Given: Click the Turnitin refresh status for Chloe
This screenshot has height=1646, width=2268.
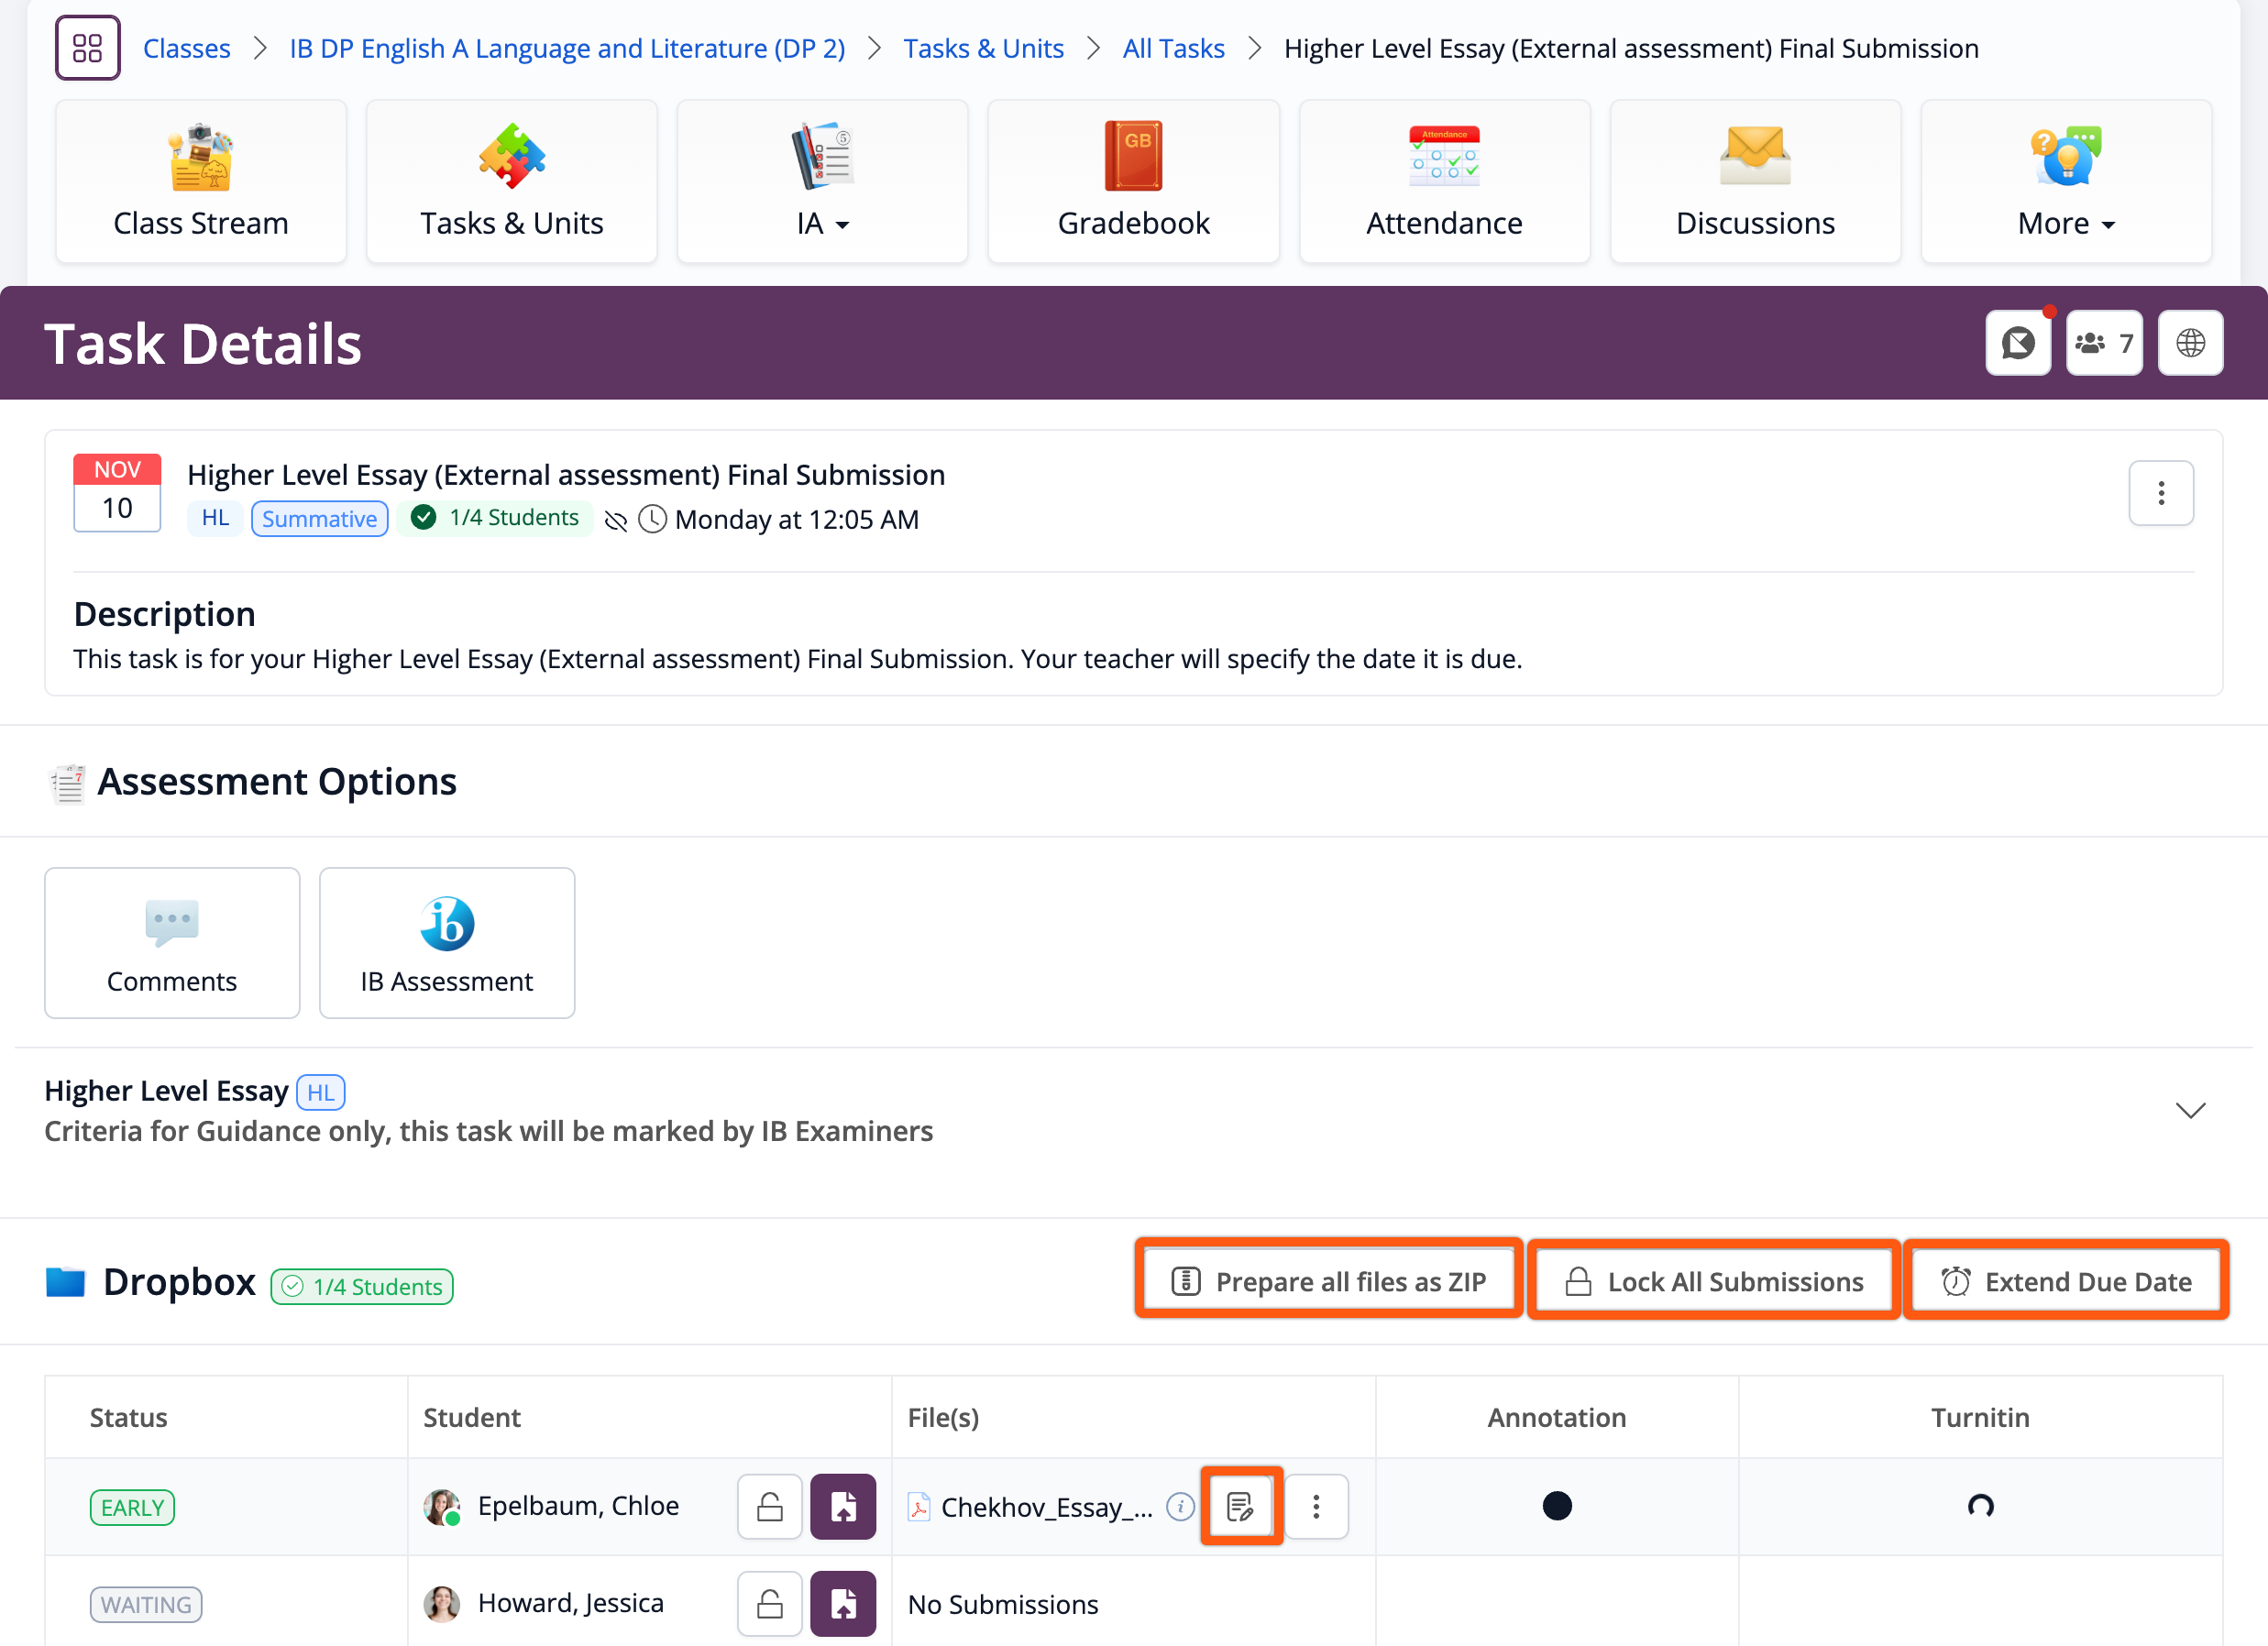Looking at the screenshot, I should [x=1980, y=1506].
